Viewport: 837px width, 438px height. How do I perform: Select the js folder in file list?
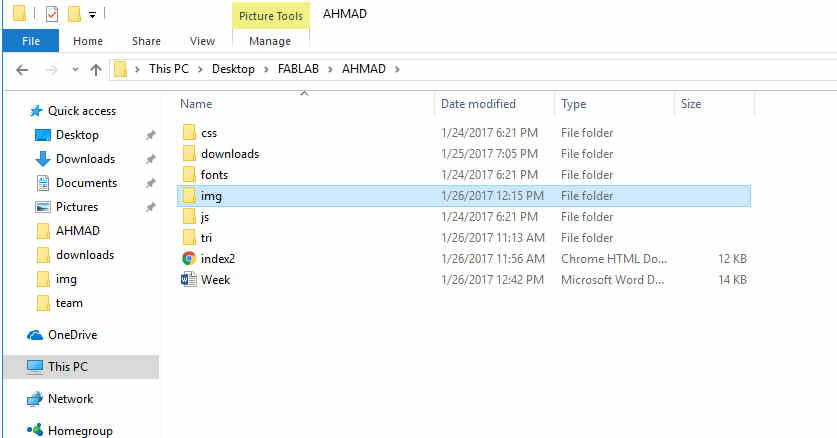coord(205,217)
